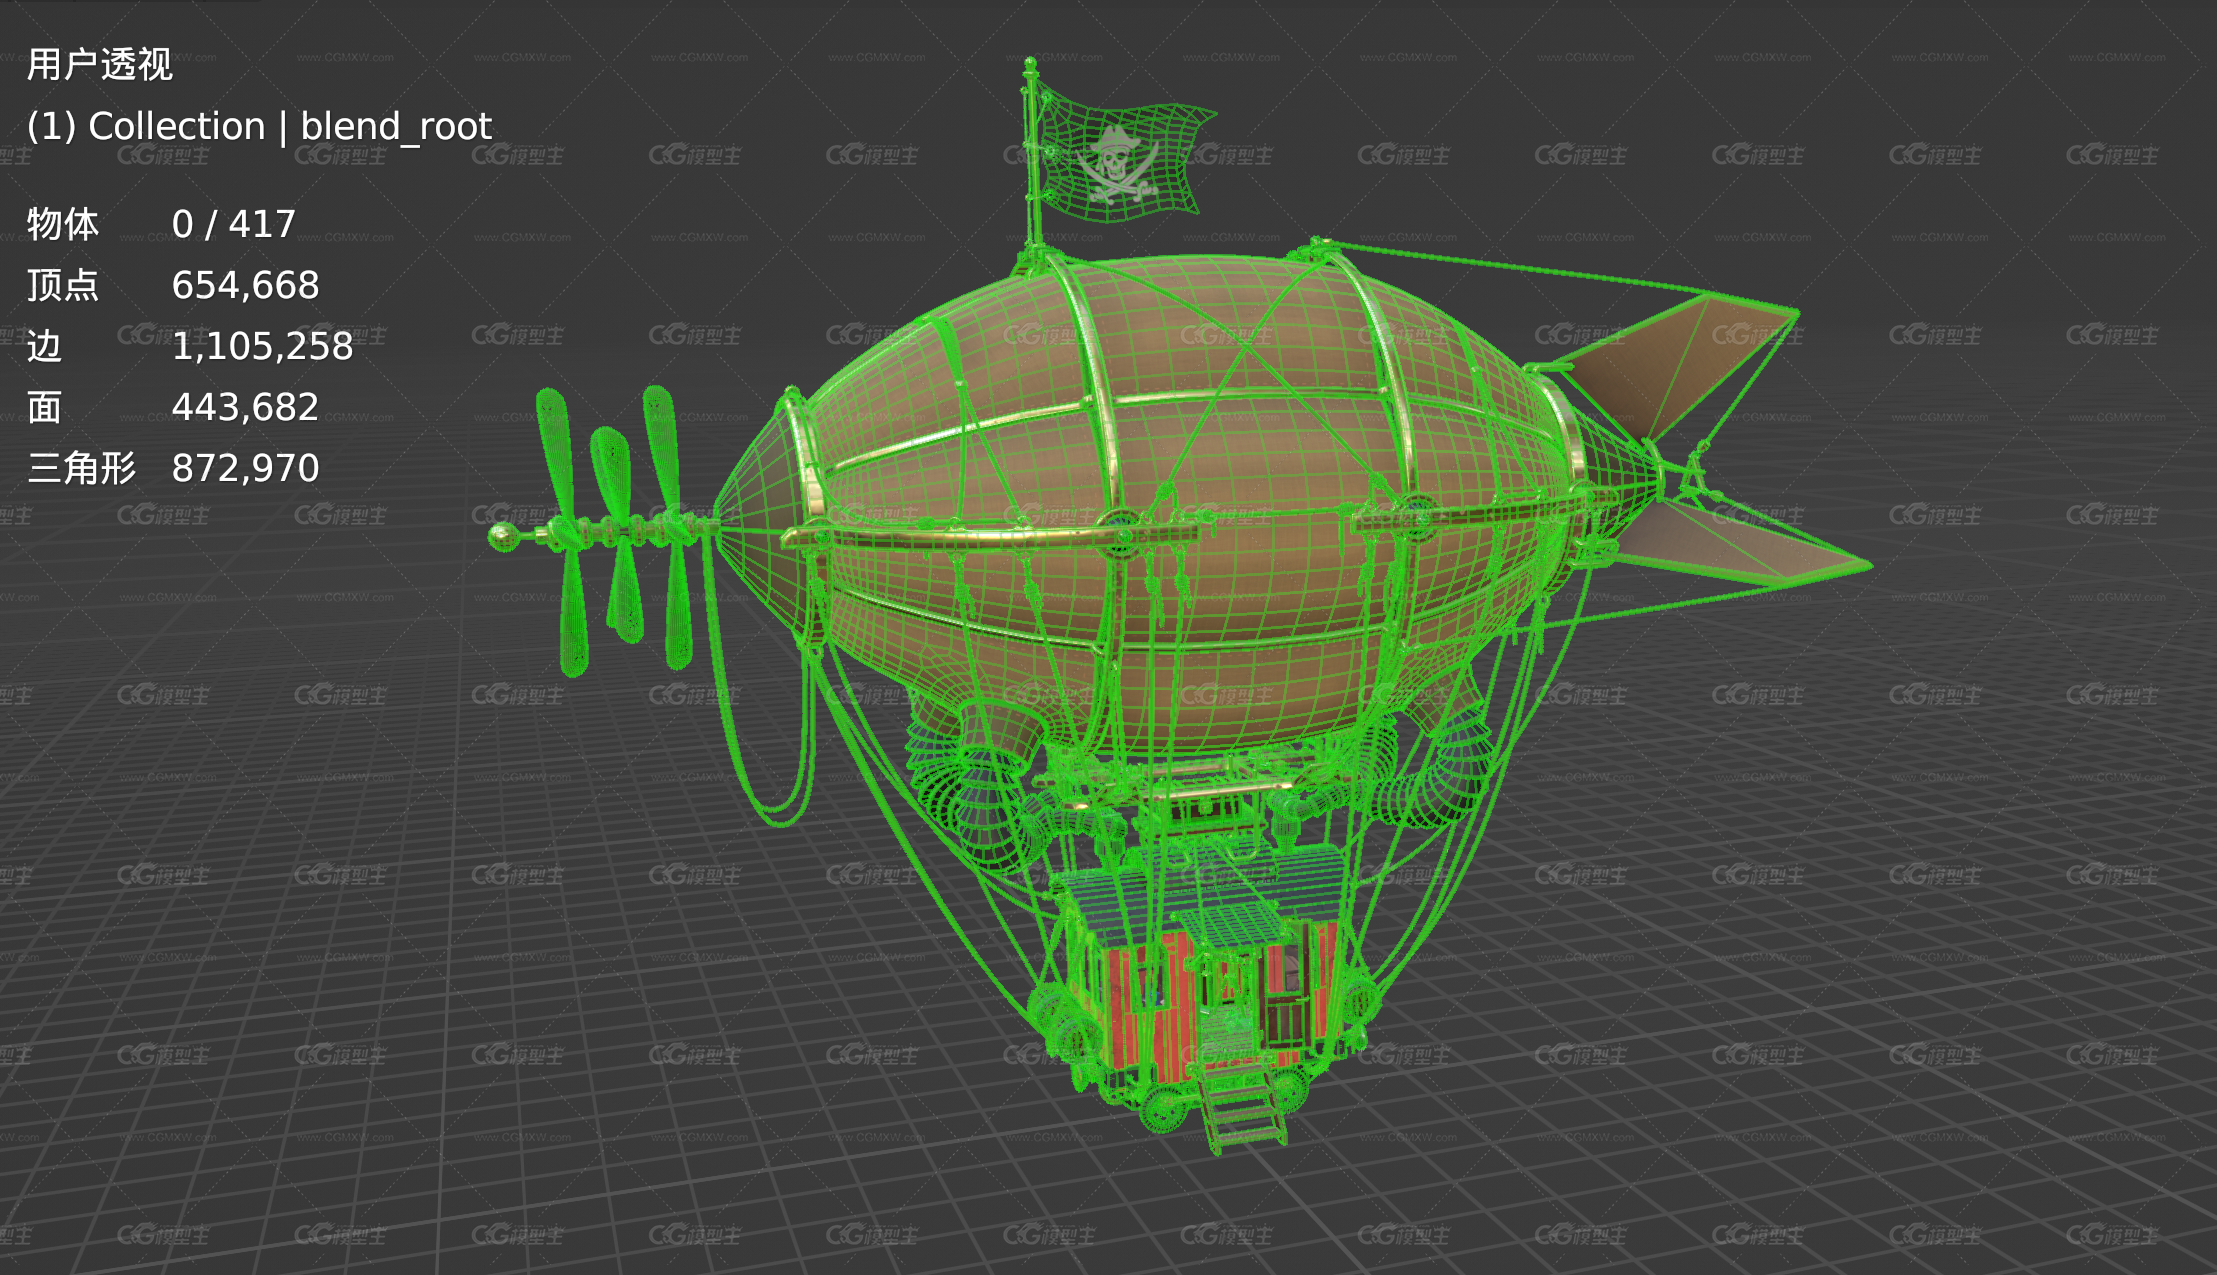Select the boarding ladder under the gondola
The height and width of the screenshot is (1275, 2217).
click(1240, 1105)
